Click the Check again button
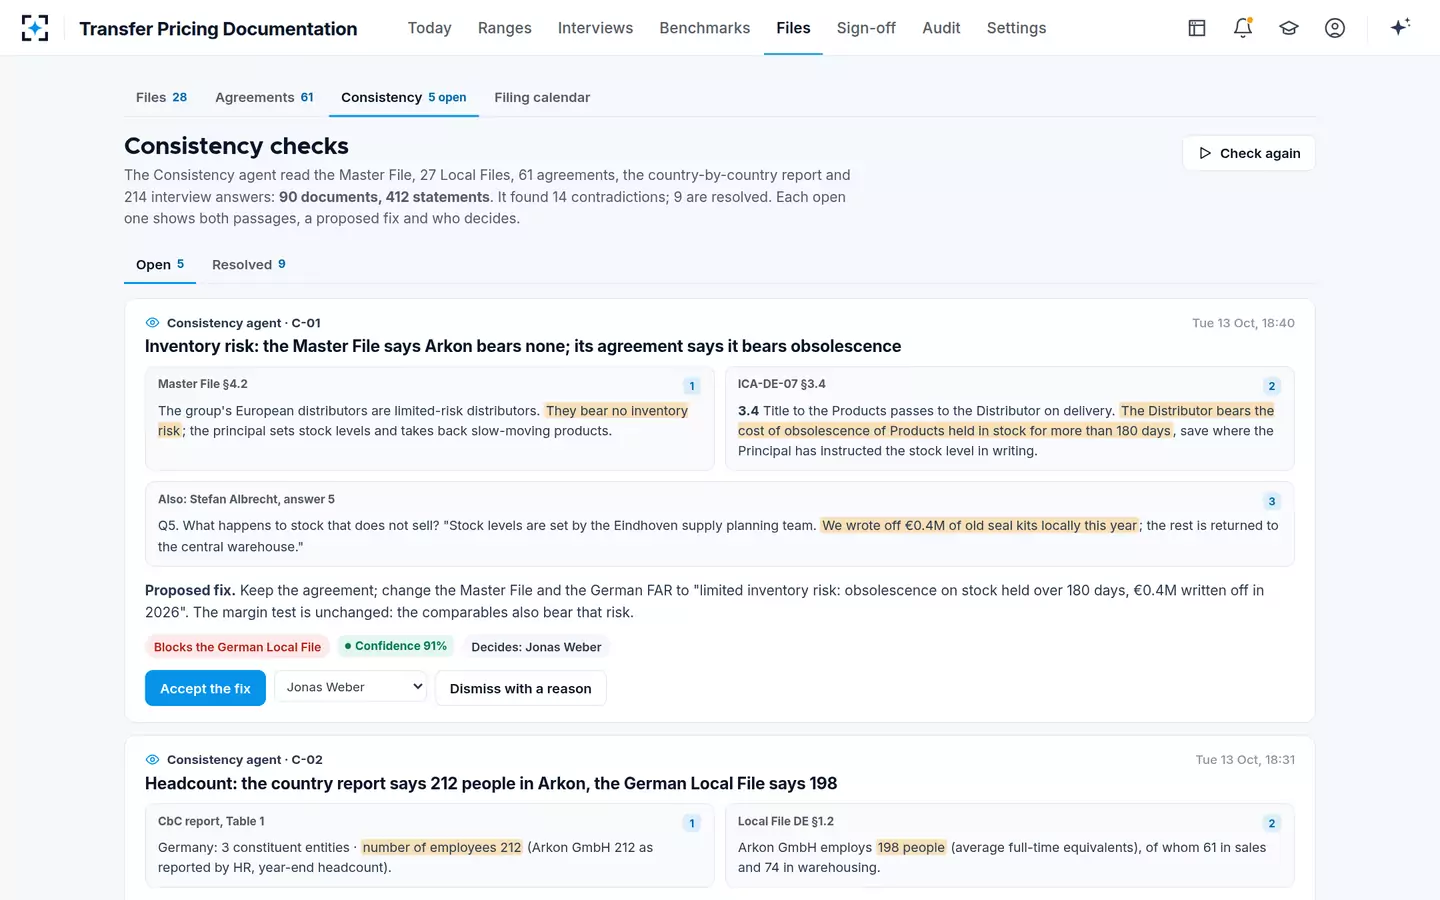 [1249, 153]
